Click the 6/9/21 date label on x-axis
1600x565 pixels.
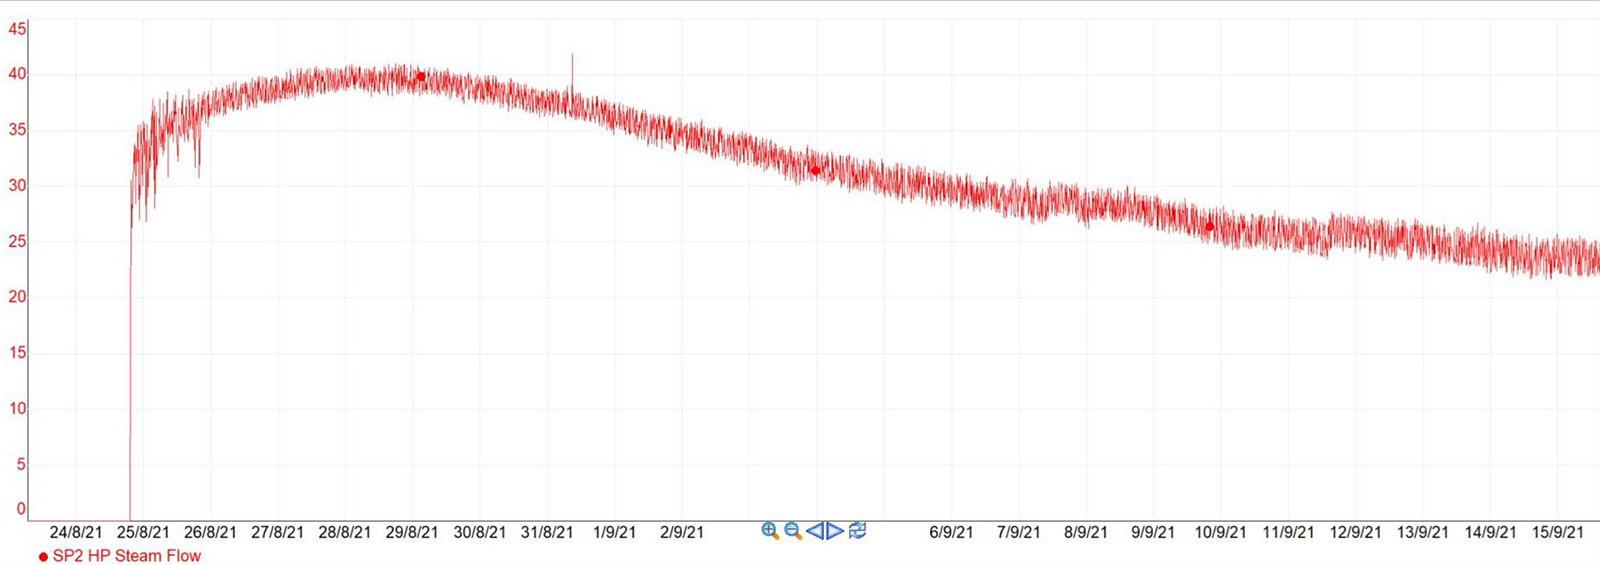click(x=951, y=533)
